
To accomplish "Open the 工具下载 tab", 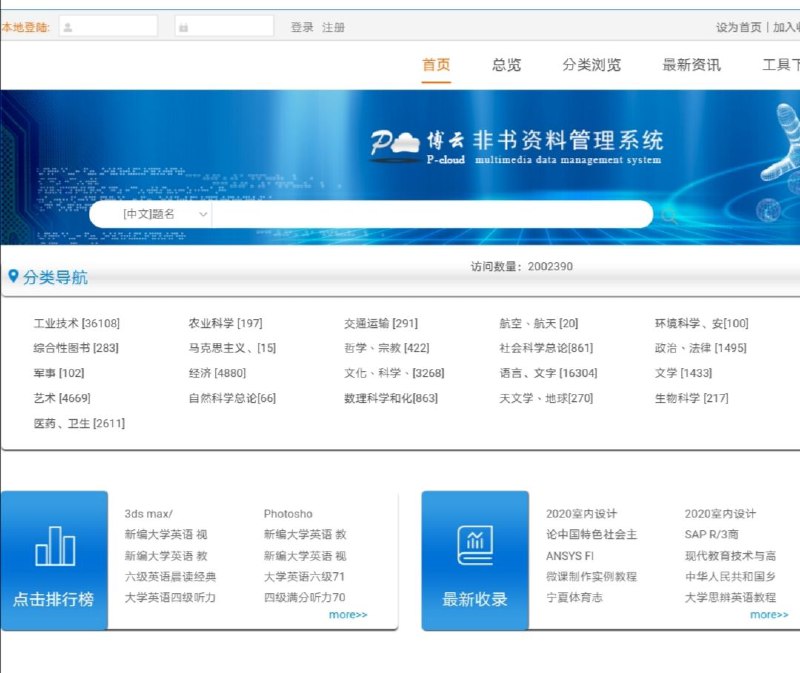I will click(781, 65).
